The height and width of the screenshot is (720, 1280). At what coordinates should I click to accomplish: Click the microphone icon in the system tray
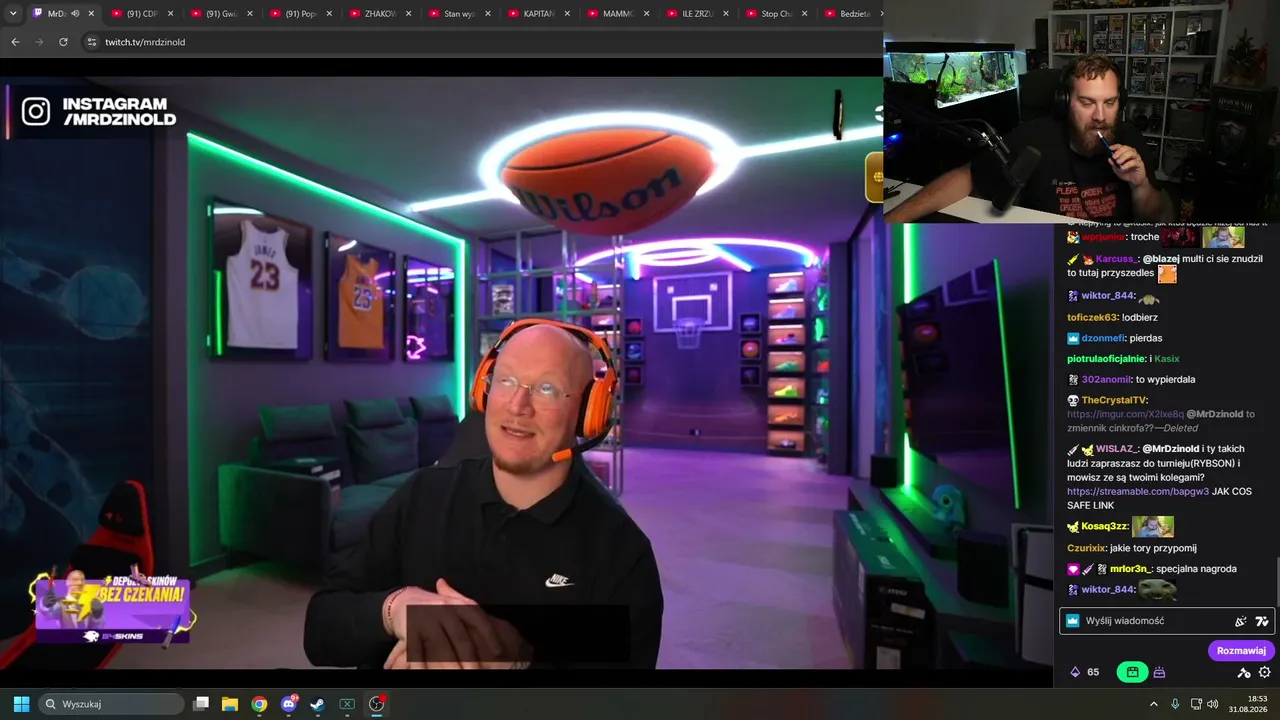tap(1175, 704)
